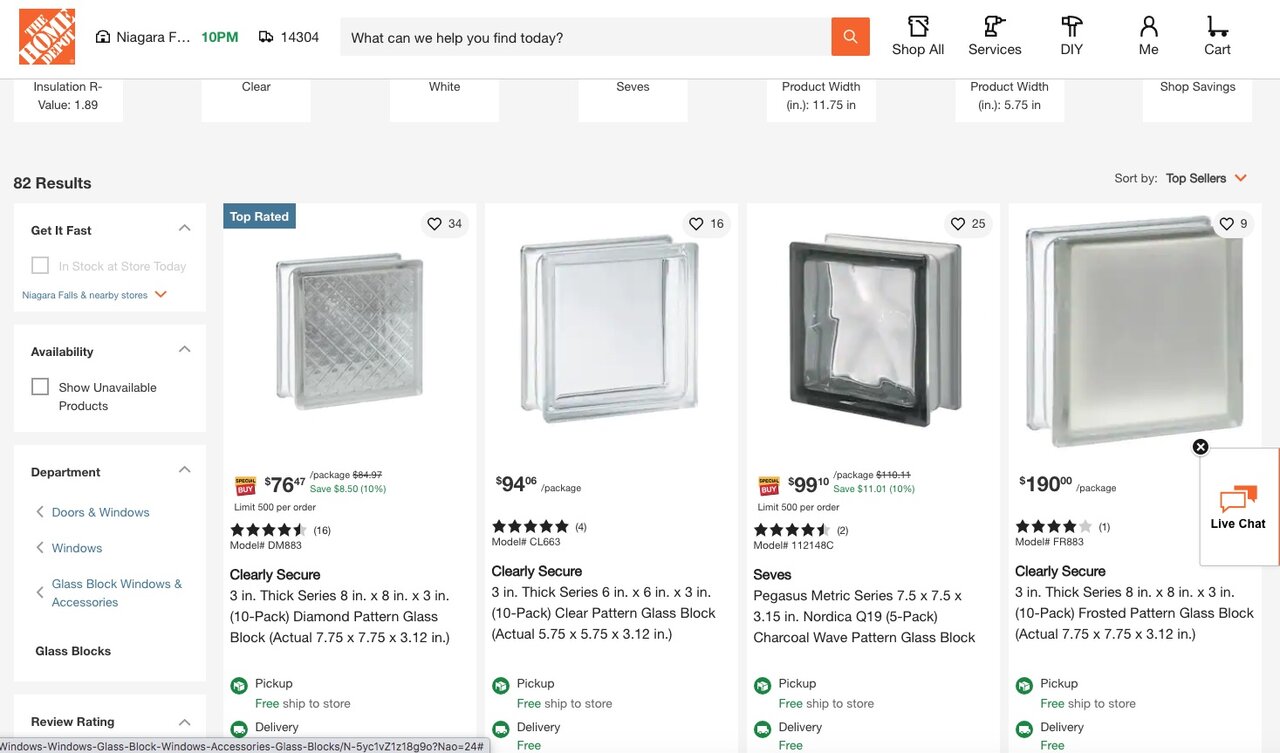Favorite the Frosted Pattern Glass Block
The image size is (1280, 753).
click(x=1227, y=224)
